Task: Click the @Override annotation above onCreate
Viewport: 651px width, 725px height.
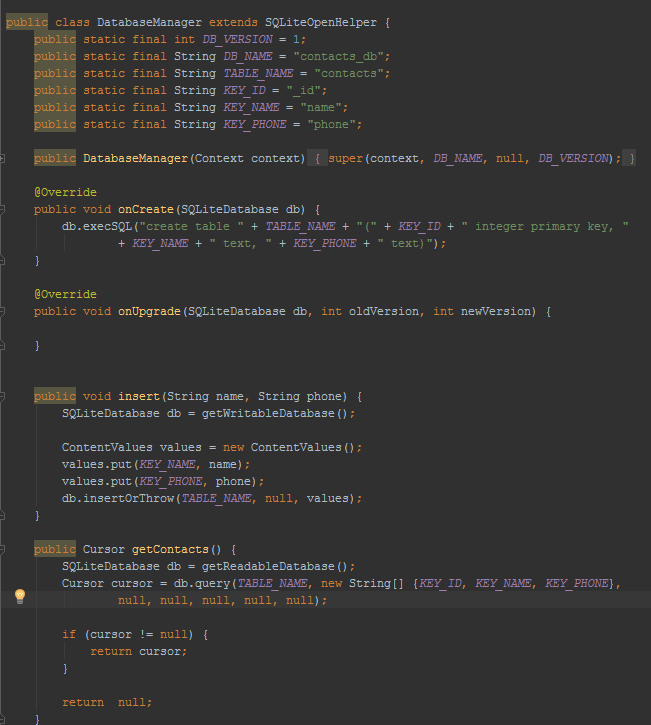Action: coord(65,192)
